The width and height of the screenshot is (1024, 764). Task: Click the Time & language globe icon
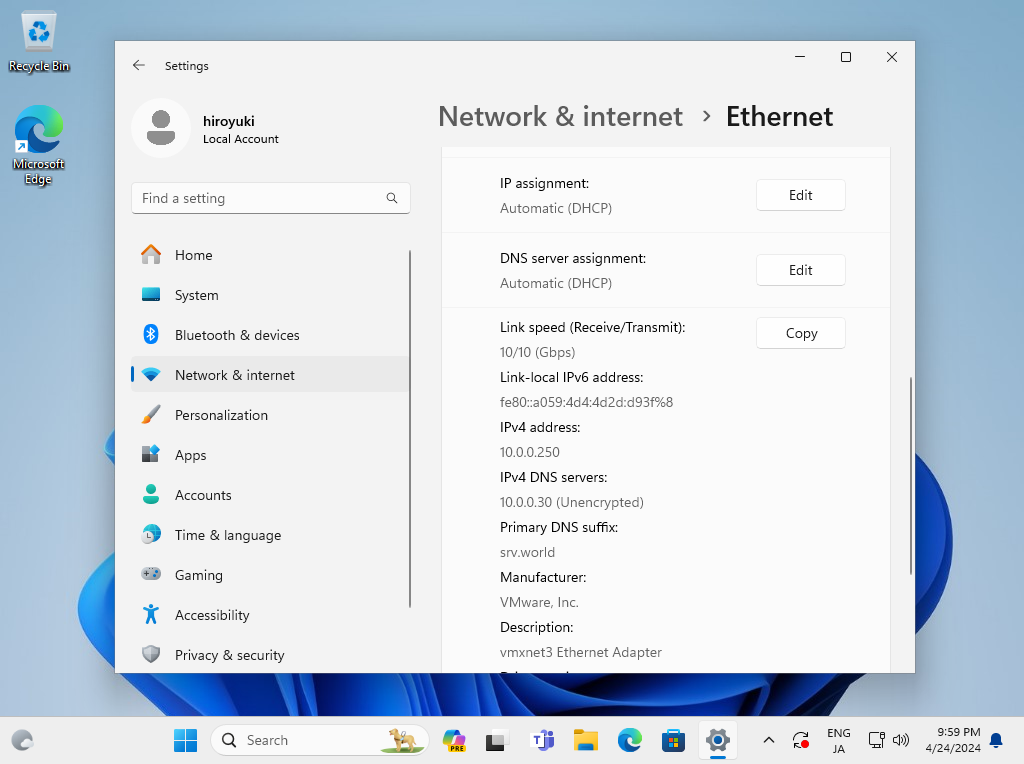pos(151,535)
